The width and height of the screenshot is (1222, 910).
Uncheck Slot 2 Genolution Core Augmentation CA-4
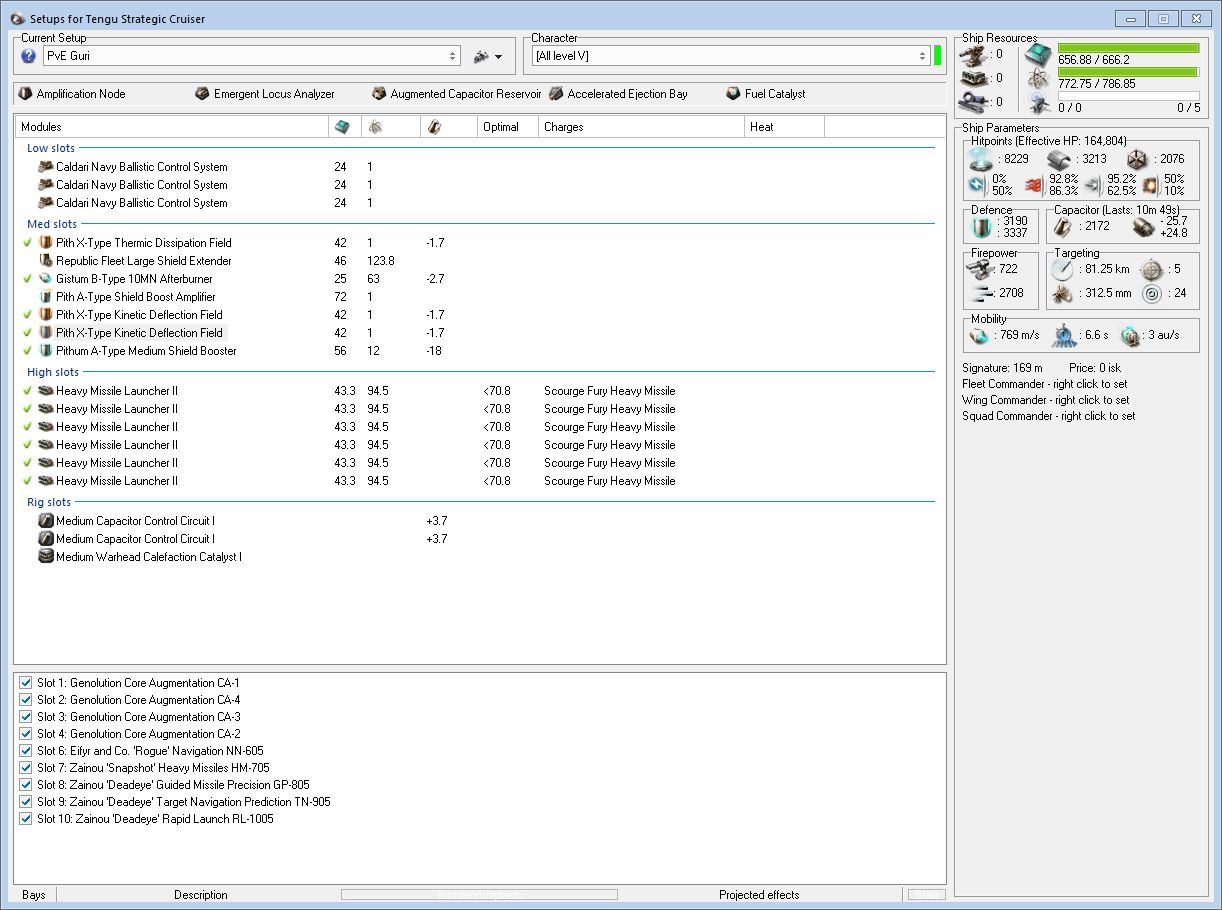(26, 700)
